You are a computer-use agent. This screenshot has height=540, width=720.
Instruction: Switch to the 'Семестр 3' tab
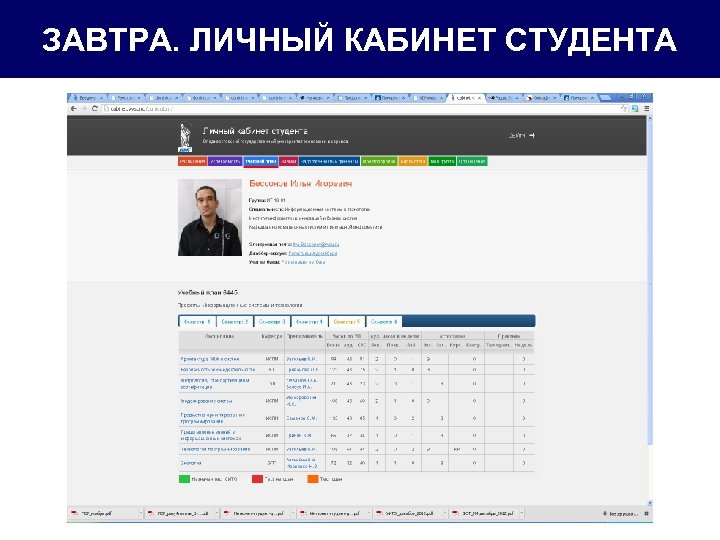(272, 321)
